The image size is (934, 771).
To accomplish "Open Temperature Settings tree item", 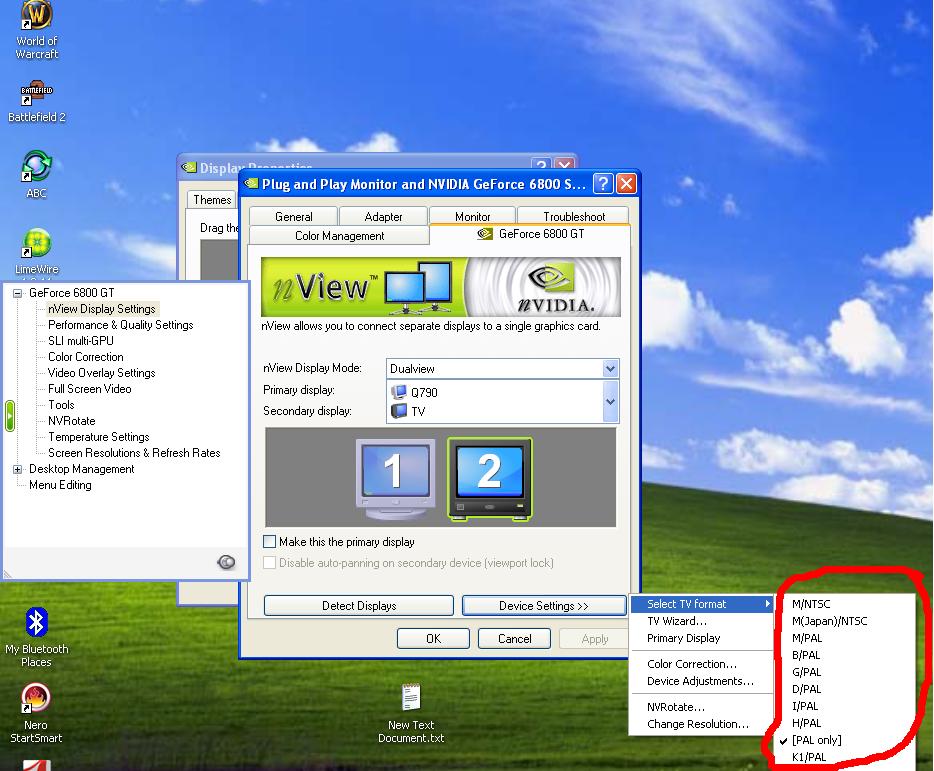I will 99,437.
